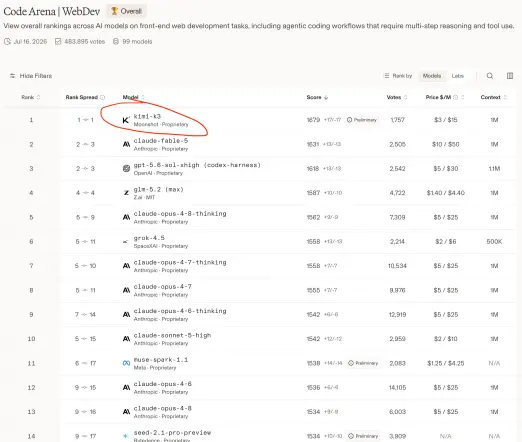Screen dimensions: 522x442
Task: Click the $1.40 / $4.40 price cell
Action: coord(445,193)
